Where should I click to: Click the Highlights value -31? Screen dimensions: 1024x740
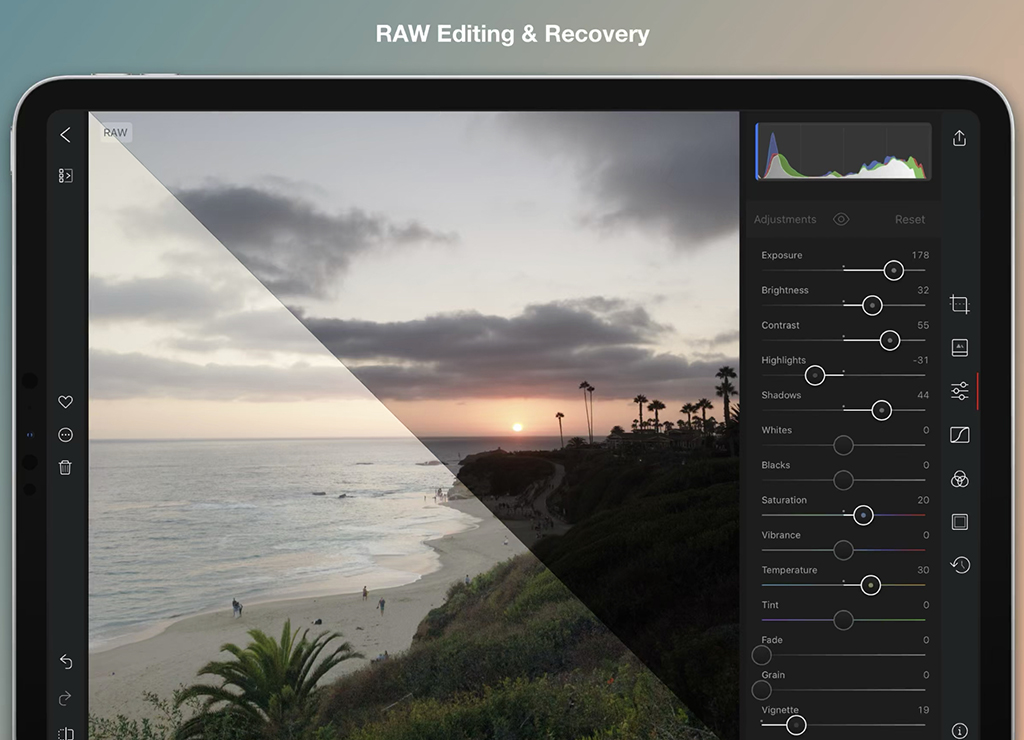[921, 360]
